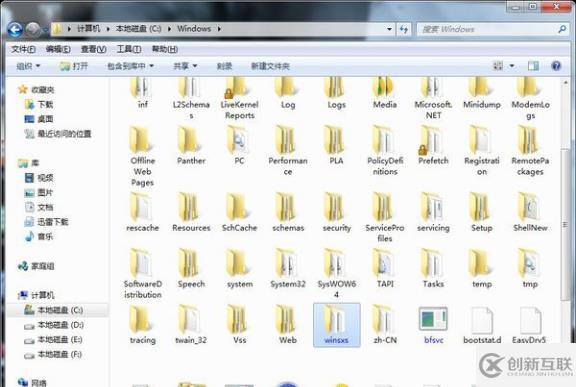This screenshot has height=387, width=576.
Task: Click the 刻录 toolbar button
Action: (224, 66)
